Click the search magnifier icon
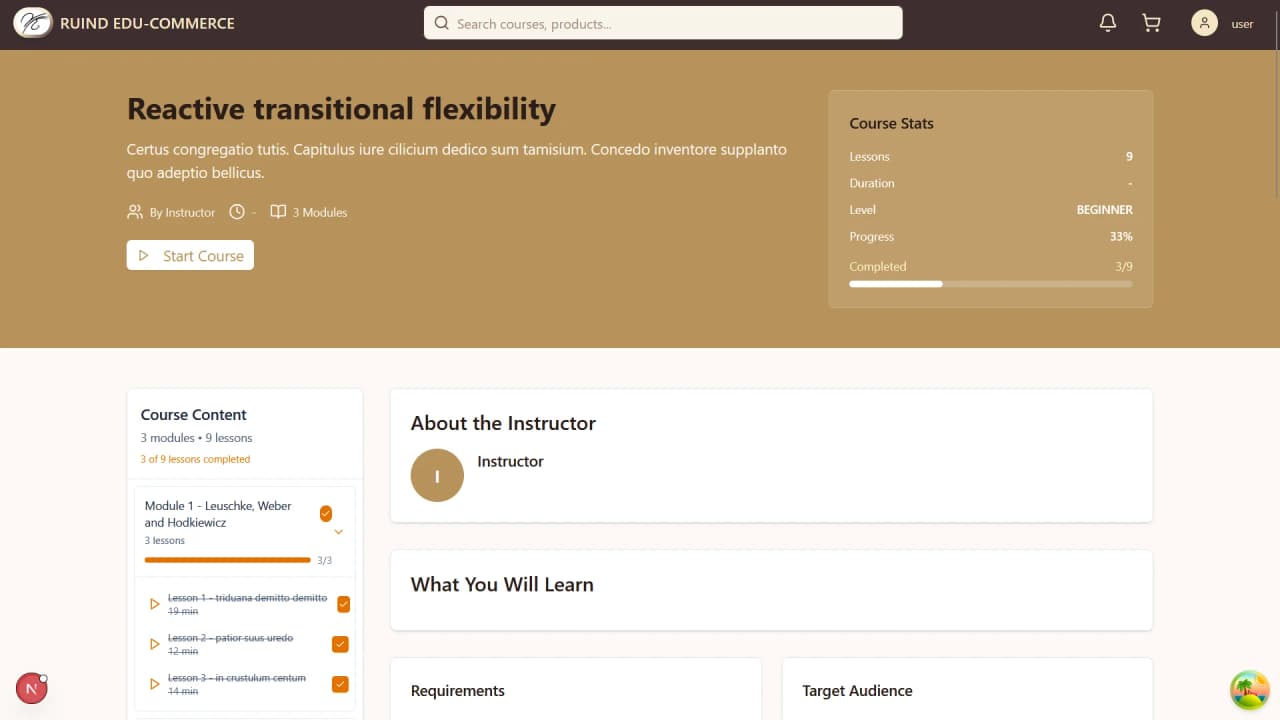 [x=441, y=22]
